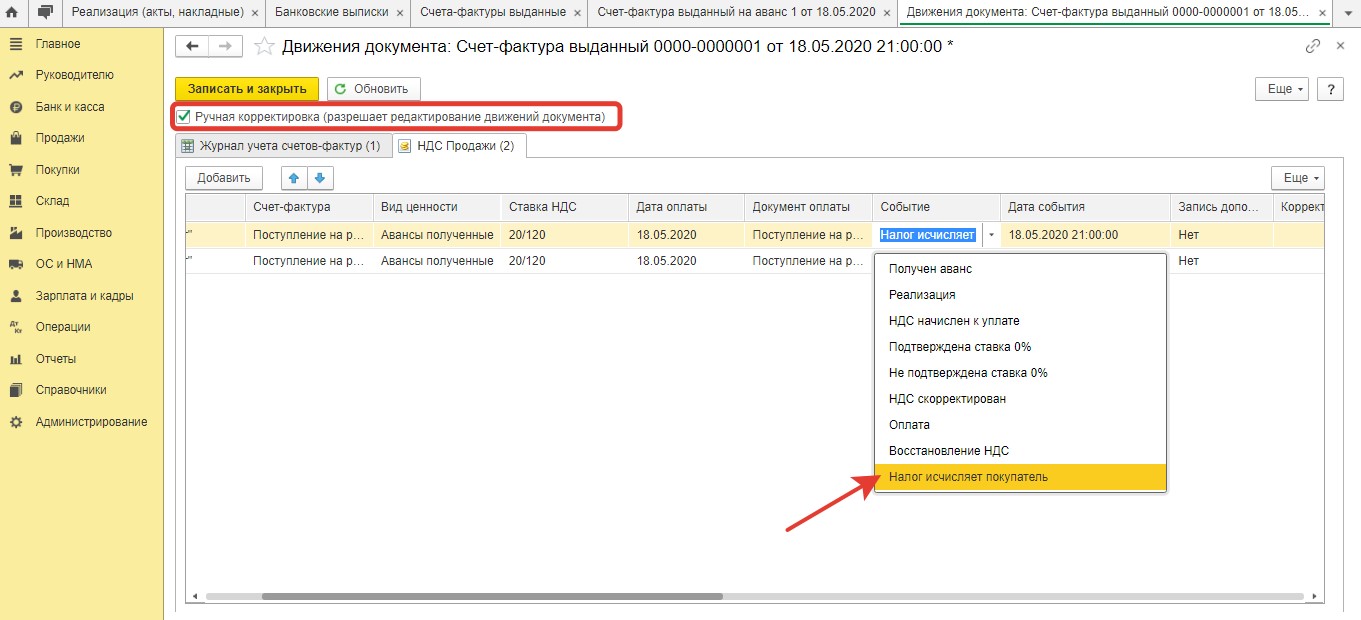Viewport: 1361px width, 620px height.
Task: Switch to the Журнал учета счетов-фактур tab
Action: 281,146
